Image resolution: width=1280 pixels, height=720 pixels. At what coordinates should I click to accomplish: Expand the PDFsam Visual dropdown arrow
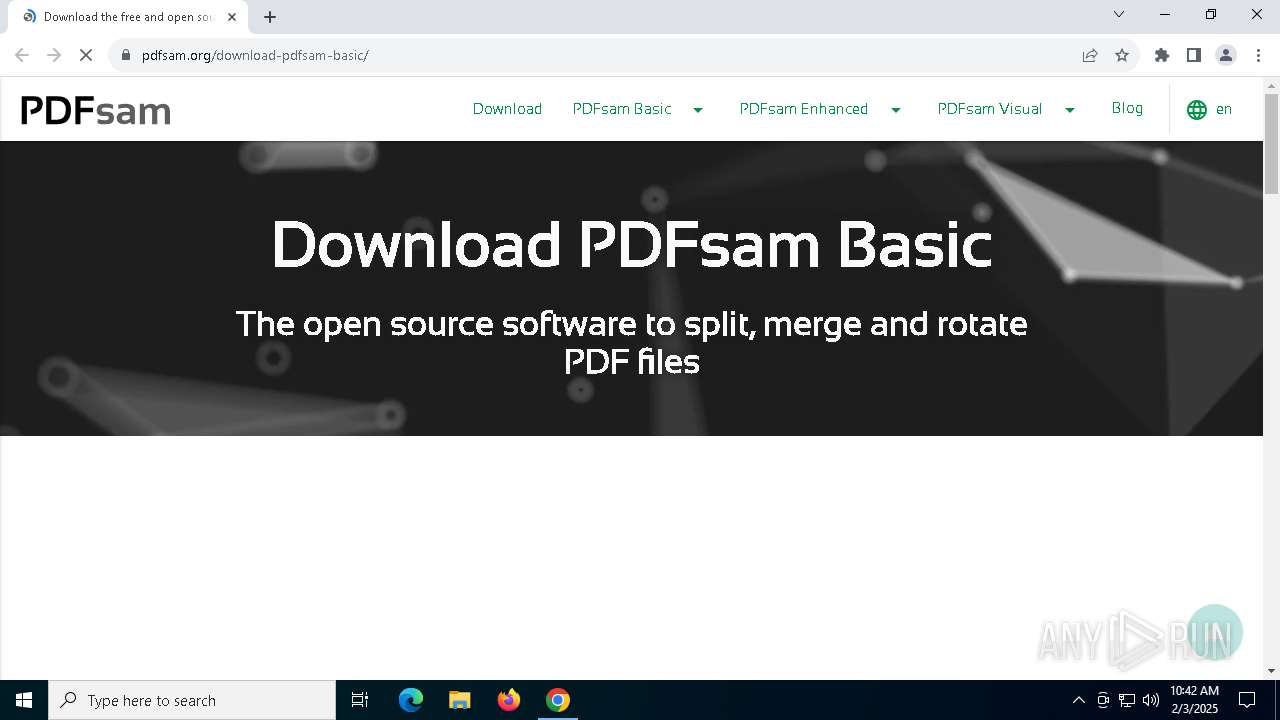[x=1070, y=110]
